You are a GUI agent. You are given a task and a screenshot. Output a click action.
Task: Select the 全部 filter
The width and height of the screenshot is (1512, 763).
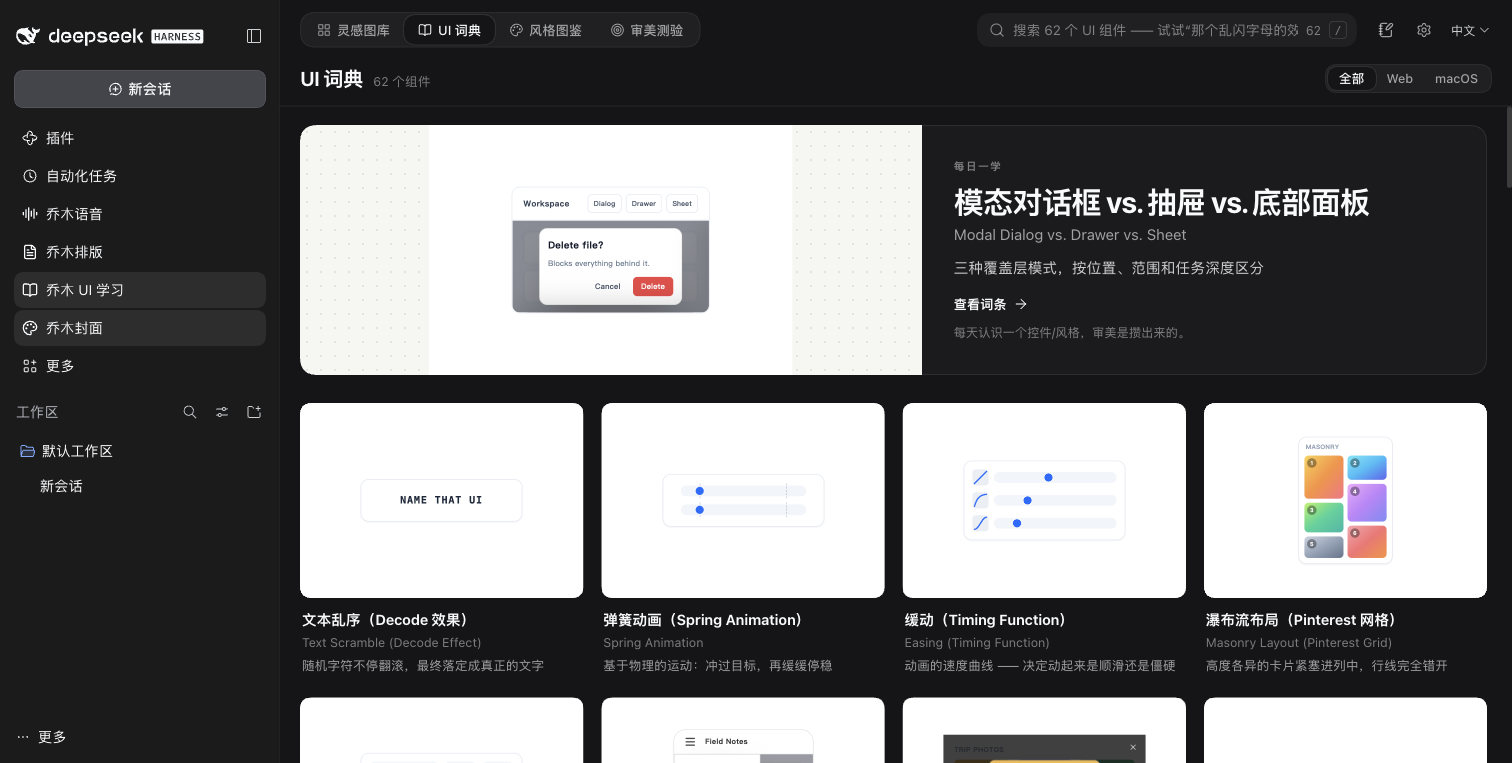(1351, 78)
